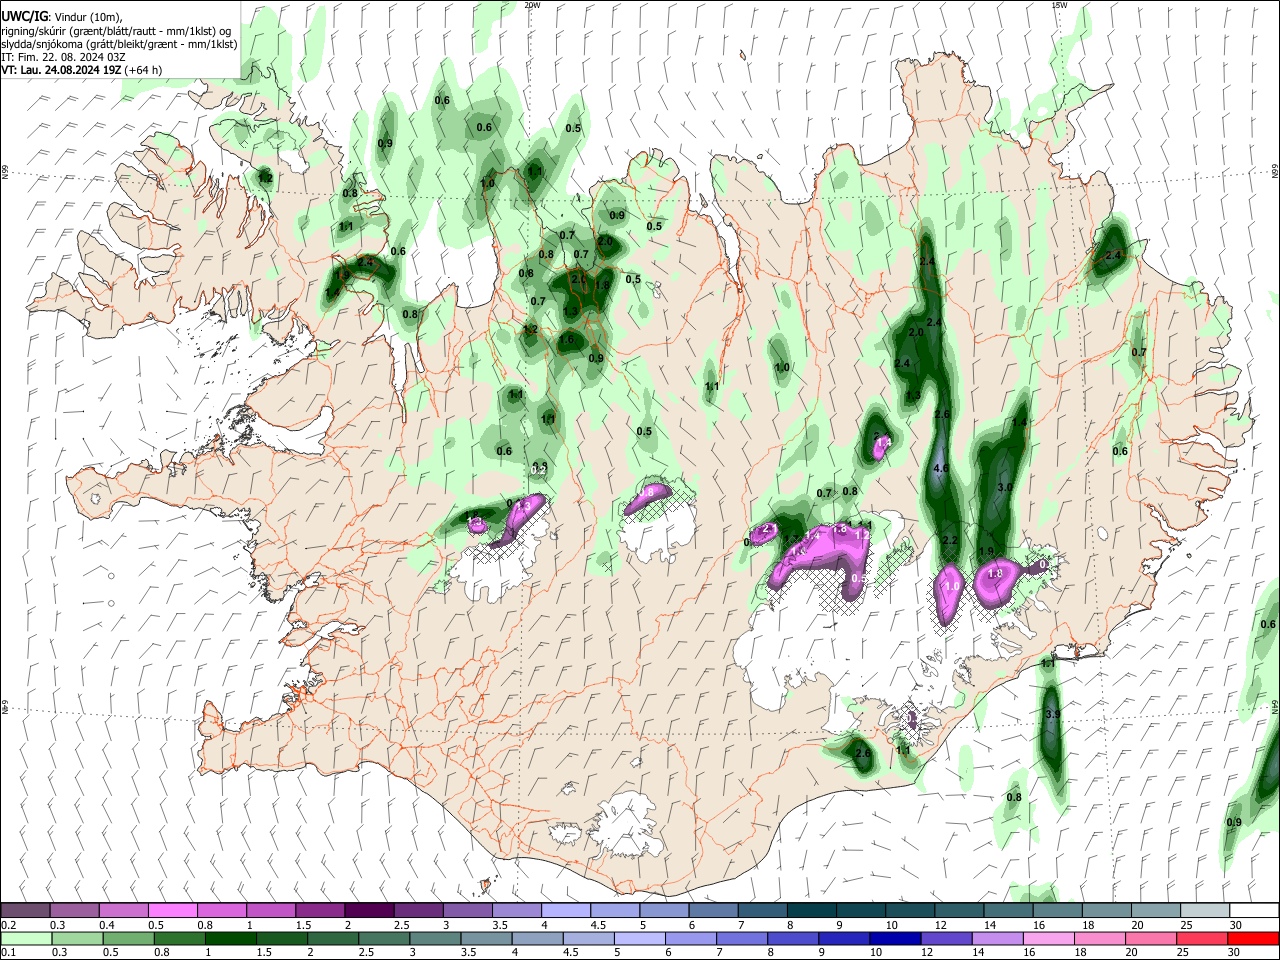Click the bright pink swatch between 0.5 and 0.8, upper legend
Viewport: 1280px width, 960px height.
[172, 911]
